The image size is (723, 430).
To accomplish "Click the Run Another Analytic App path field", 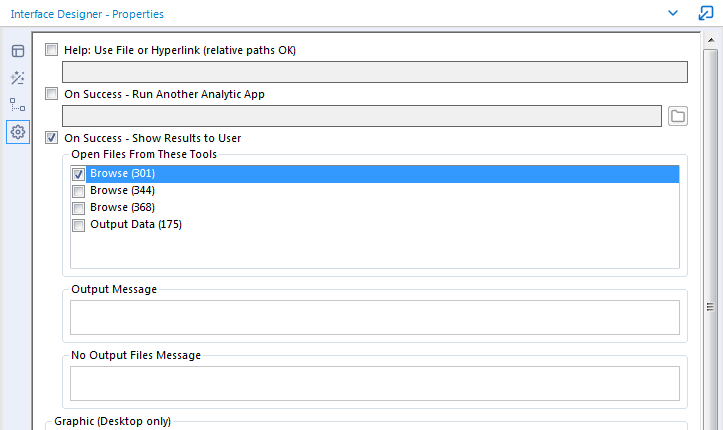I will tap(361, 116).
